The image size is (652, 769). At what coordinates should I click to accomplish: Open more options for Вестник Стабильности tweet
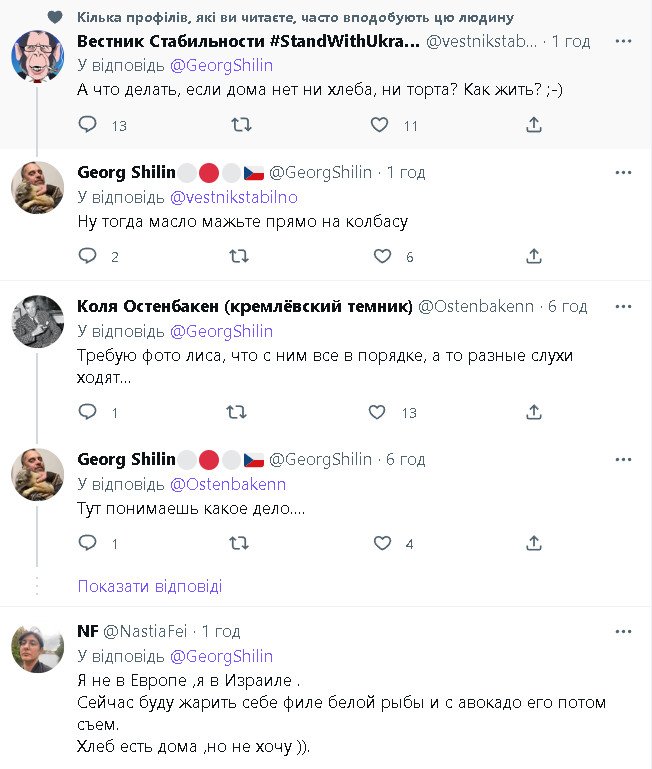pyautogui.click(x=623, y=42)
